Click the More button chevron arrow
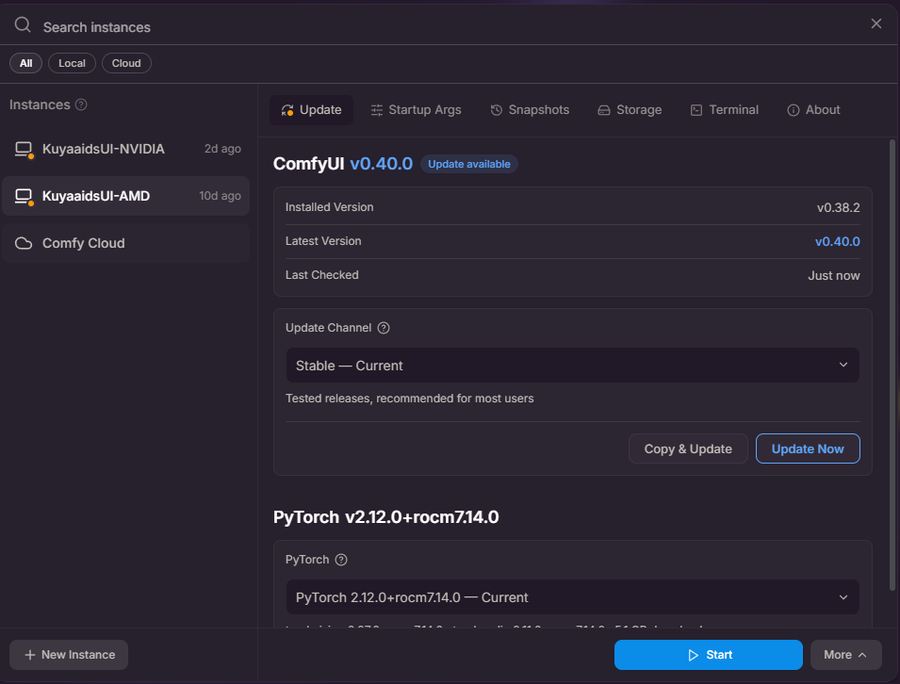 coord(862,655)
